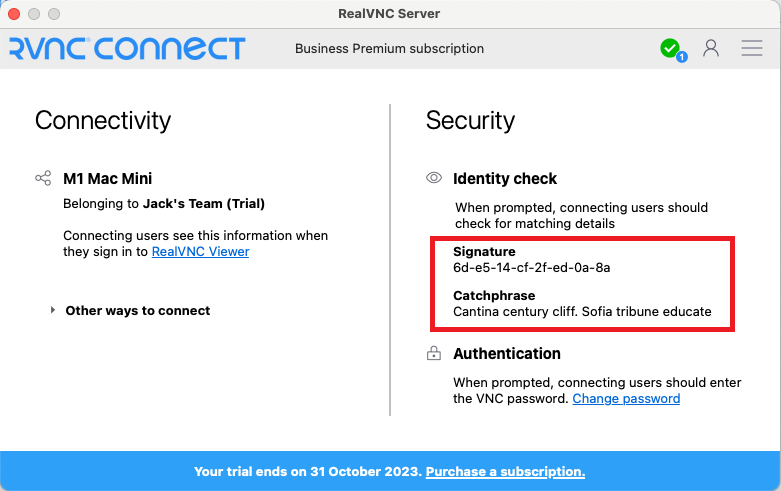Click the green checkmark status icon
The image size is (781, 491).
670,48
